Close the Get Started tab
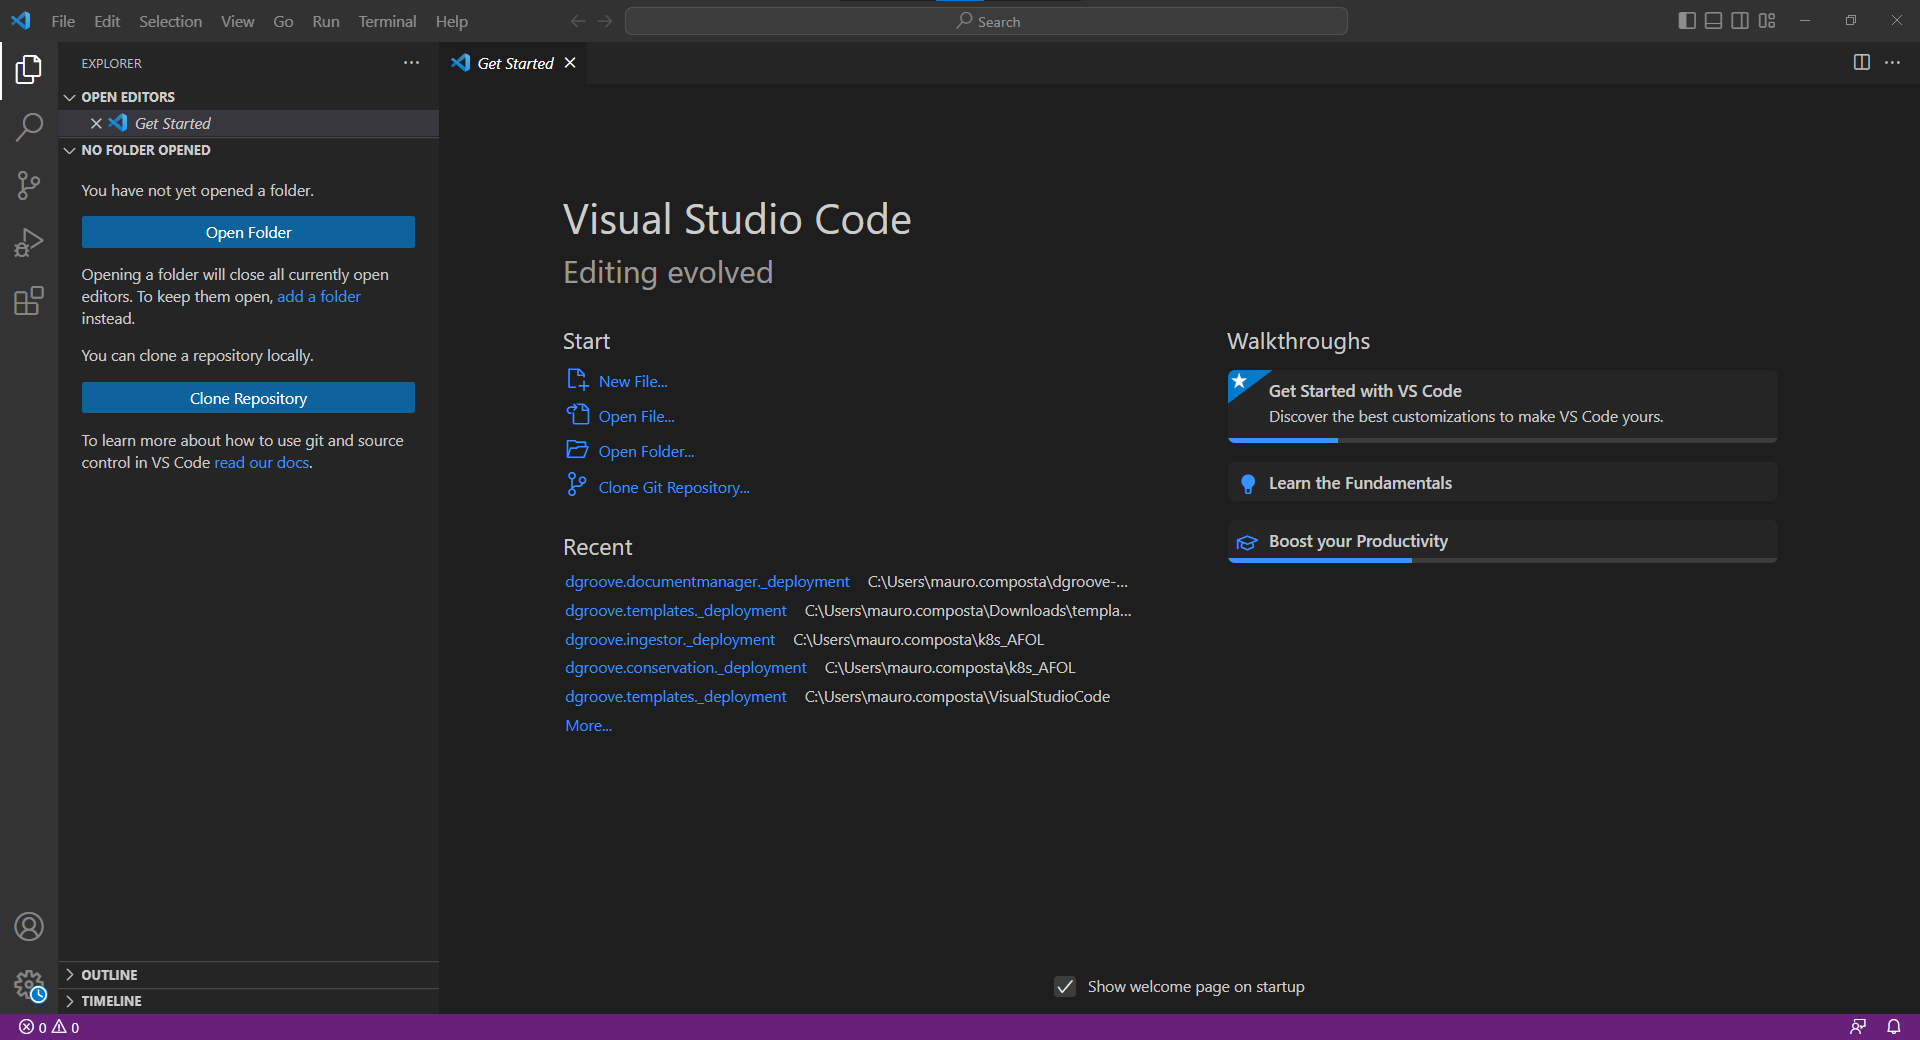 (x=570, y=63)
